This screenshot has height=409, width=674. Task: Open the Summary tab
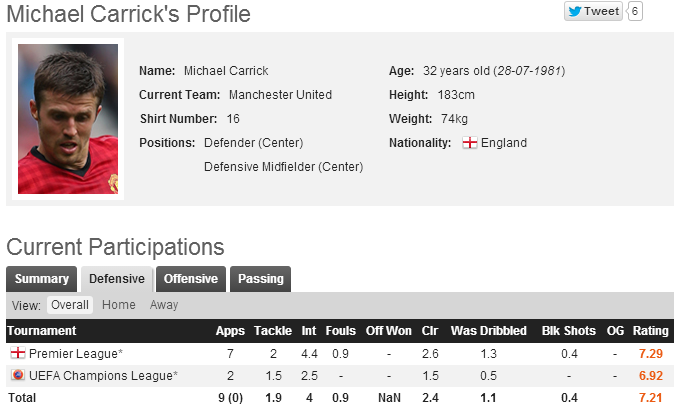(x=41, y=279)
